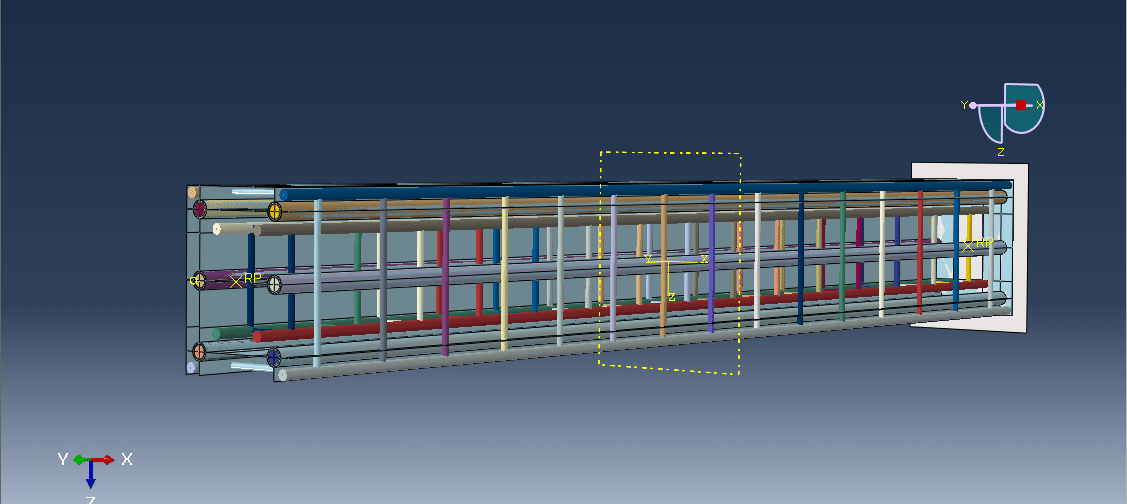Click the blue Z arrow of the view triad
Image resolution: width=1127 pixels, height=504 pixels.
pos(91,474)
